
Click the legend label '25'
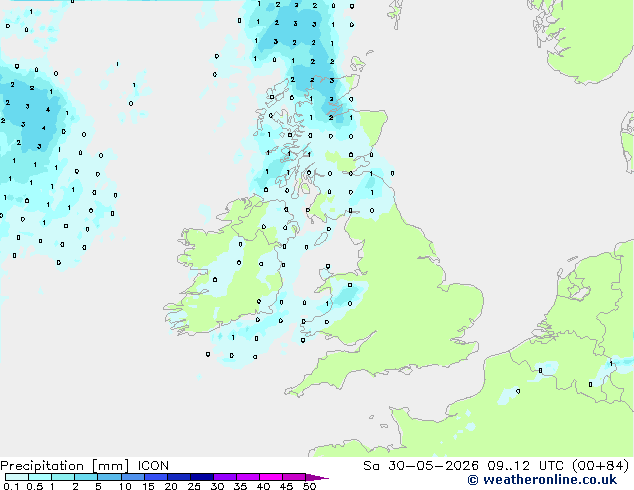tap(194, 486)
